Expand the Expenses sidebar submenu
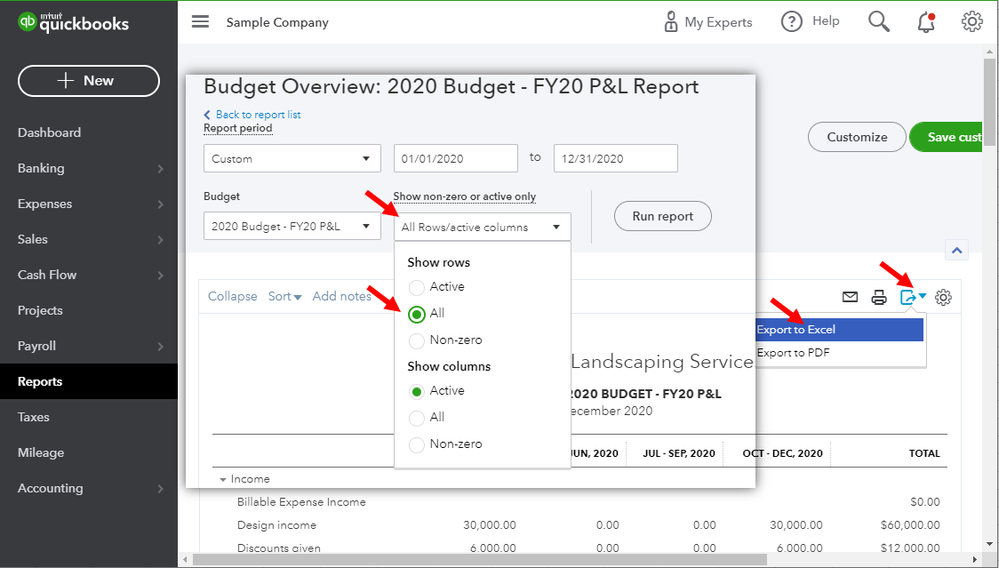 (x=160, y=204)
